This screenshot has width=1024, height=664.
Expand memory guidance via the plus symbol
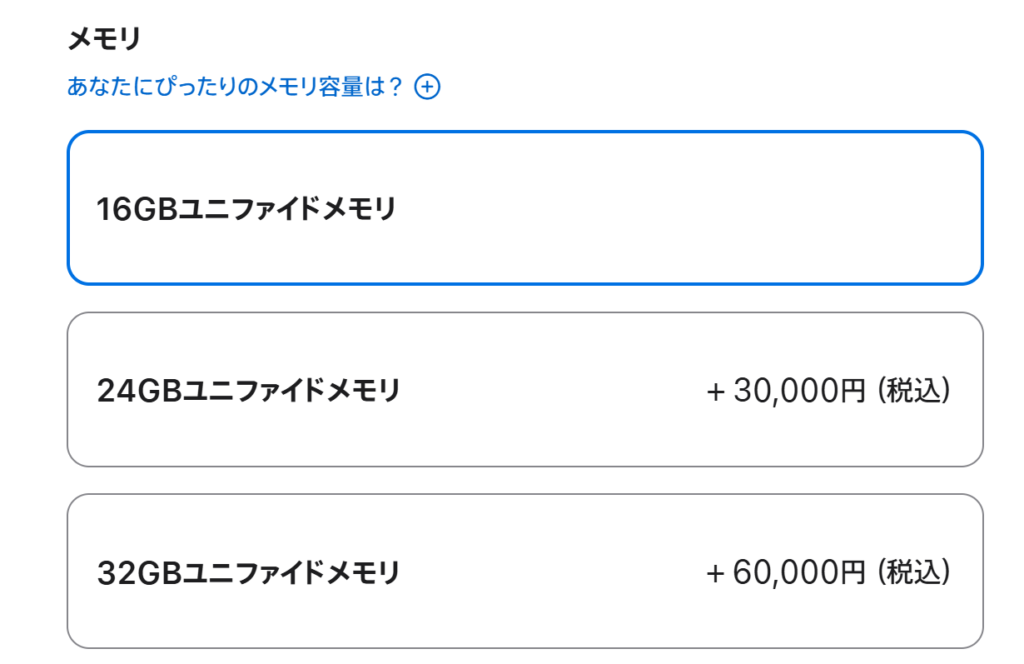[427, 87]
